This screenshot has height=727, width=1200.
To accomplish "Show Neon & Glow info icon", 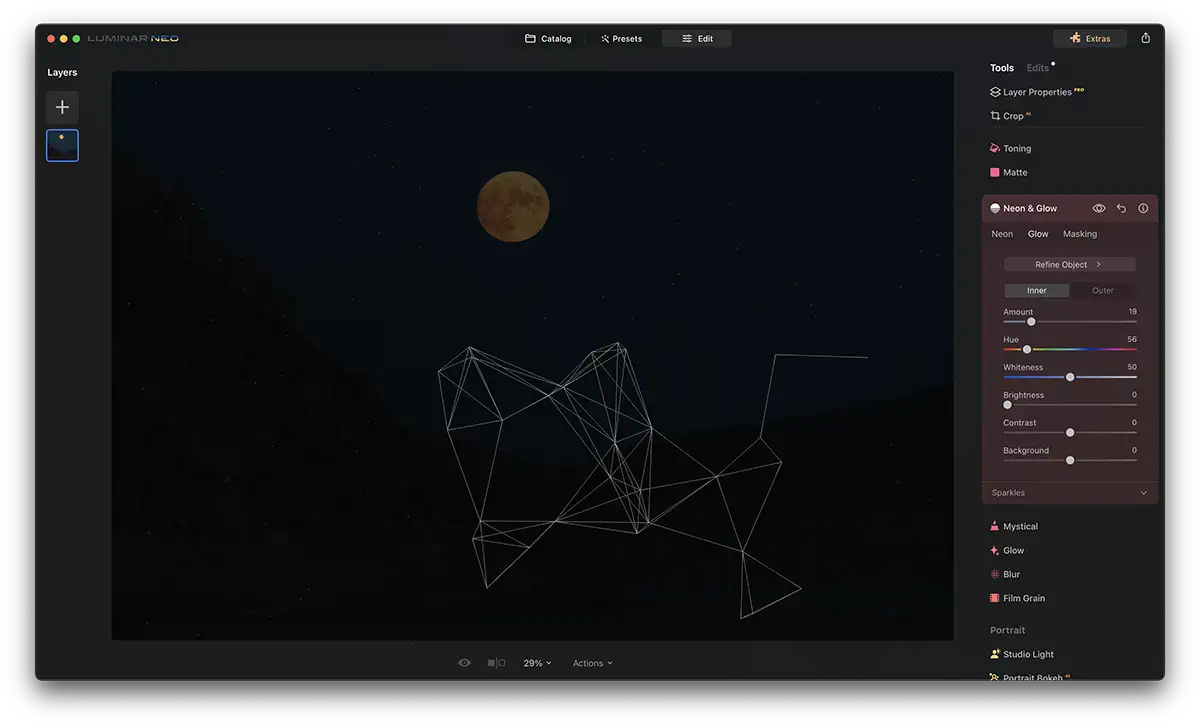I will (x=1143, y=208).
